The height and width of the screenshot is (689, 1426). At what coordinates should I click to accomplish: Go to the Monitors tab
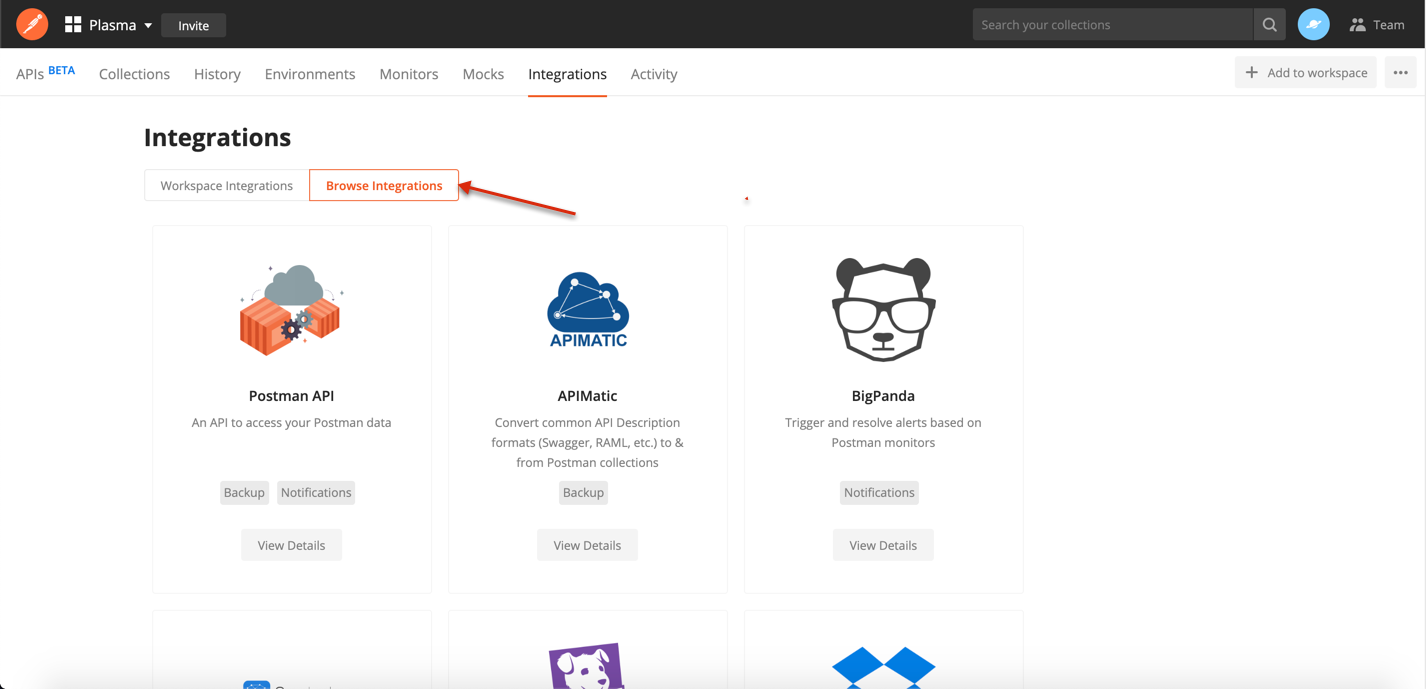(x=409, y=74)
